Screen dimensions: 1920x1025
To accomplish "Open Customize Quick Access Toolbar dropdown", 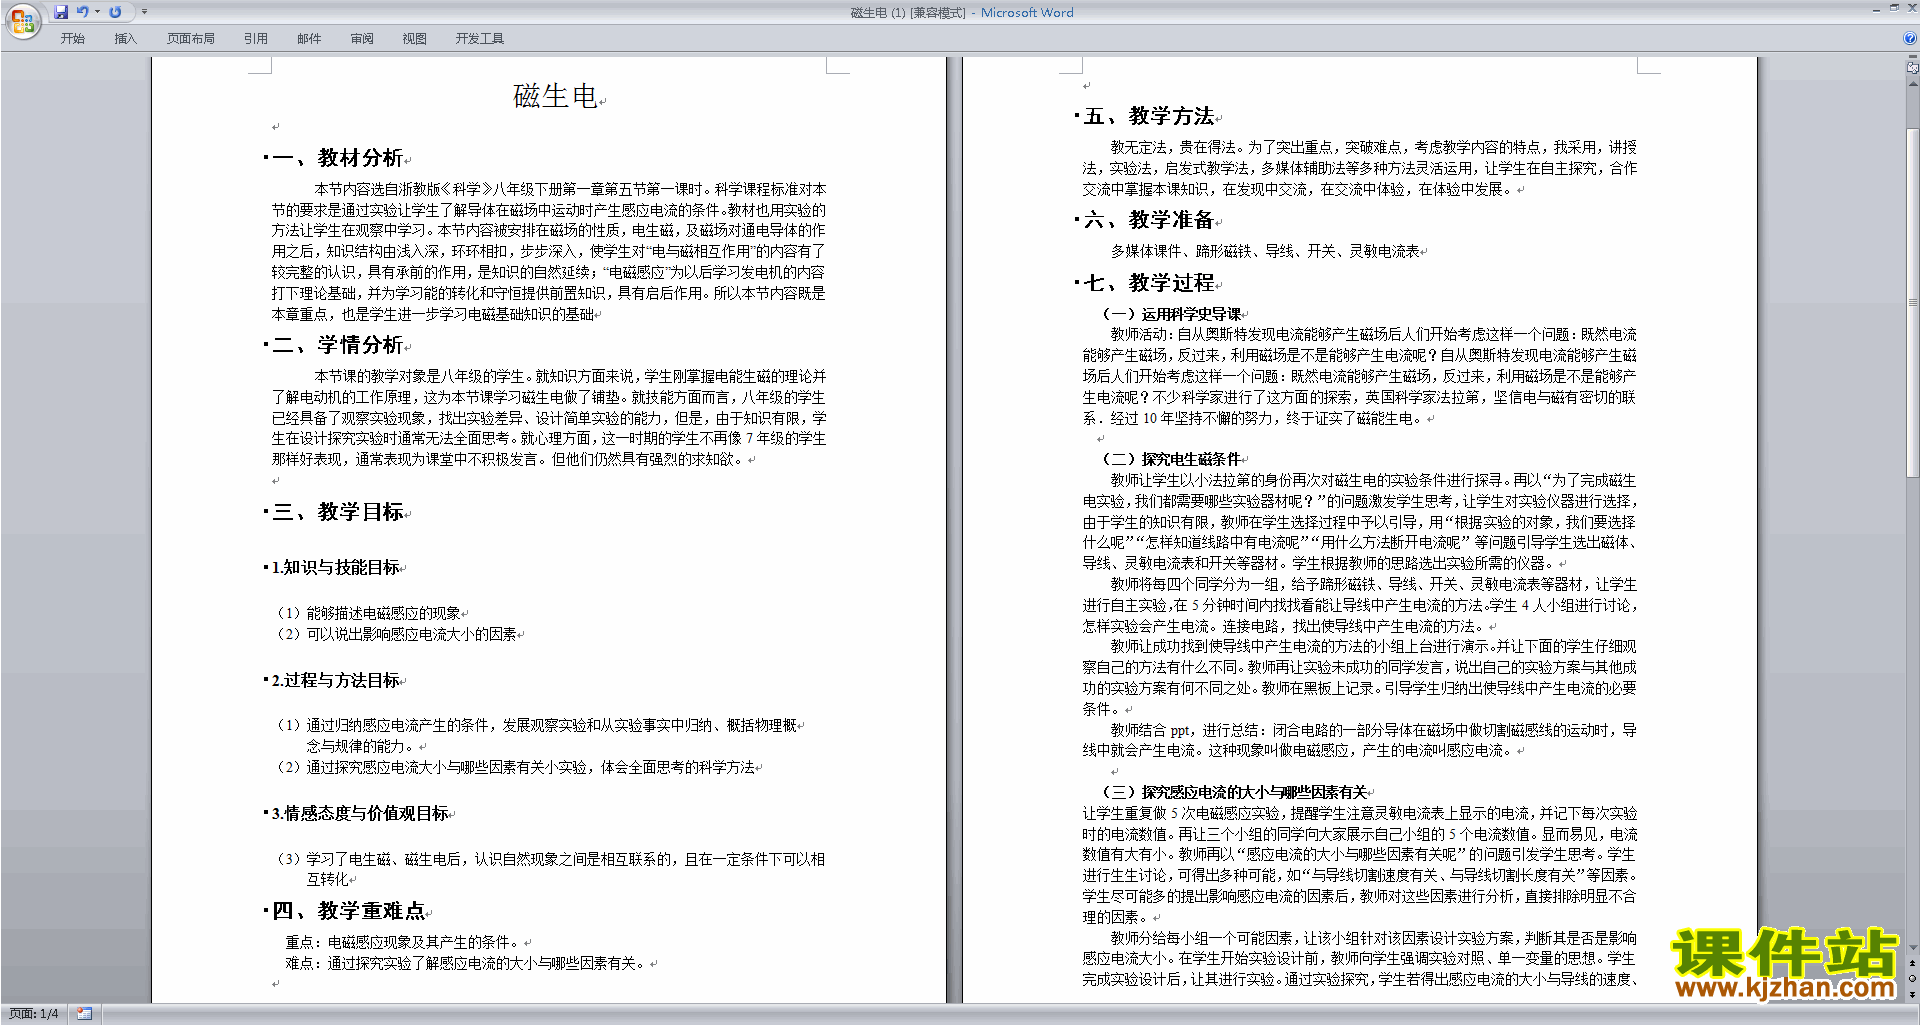I will pyautogui.click(x=144, y=12).
